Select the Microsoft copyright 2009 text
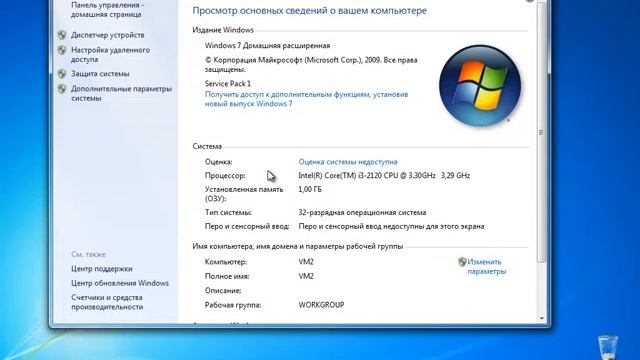This screenshot has width=640, height=360. (x=311, y=64)
